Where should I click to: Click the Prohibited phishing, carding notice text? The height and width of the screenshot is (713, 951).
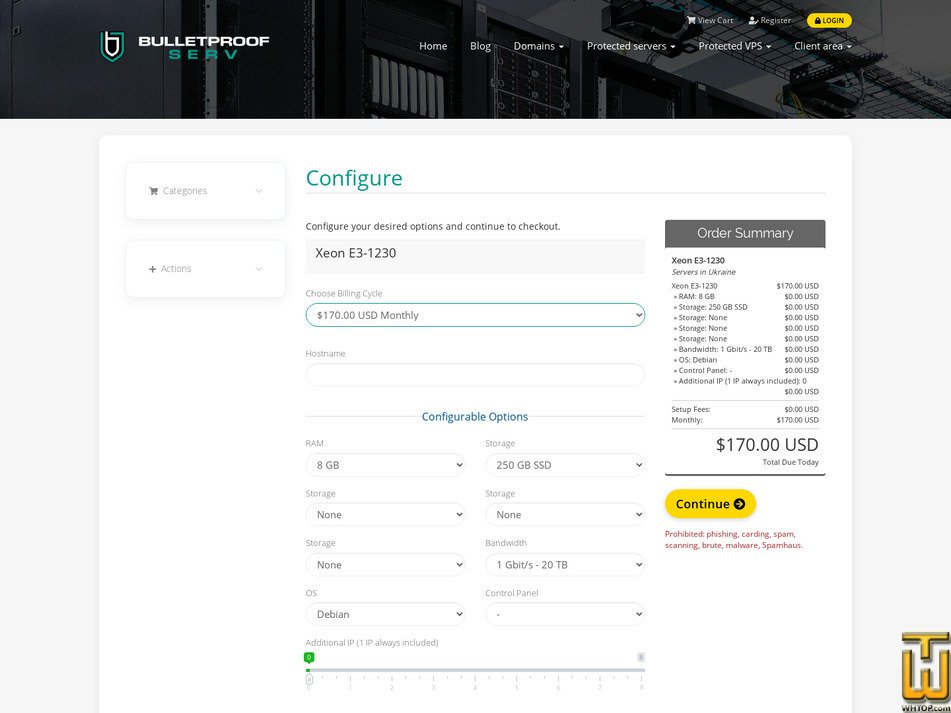click(x=734, y=540)
